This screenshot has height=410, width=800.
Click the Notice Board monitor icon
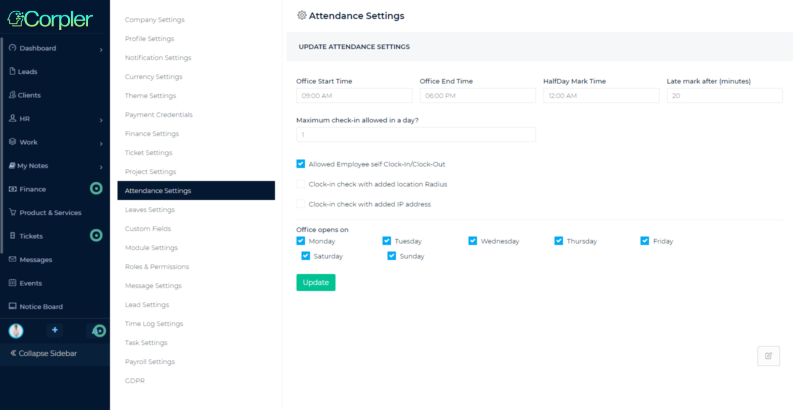12,307
